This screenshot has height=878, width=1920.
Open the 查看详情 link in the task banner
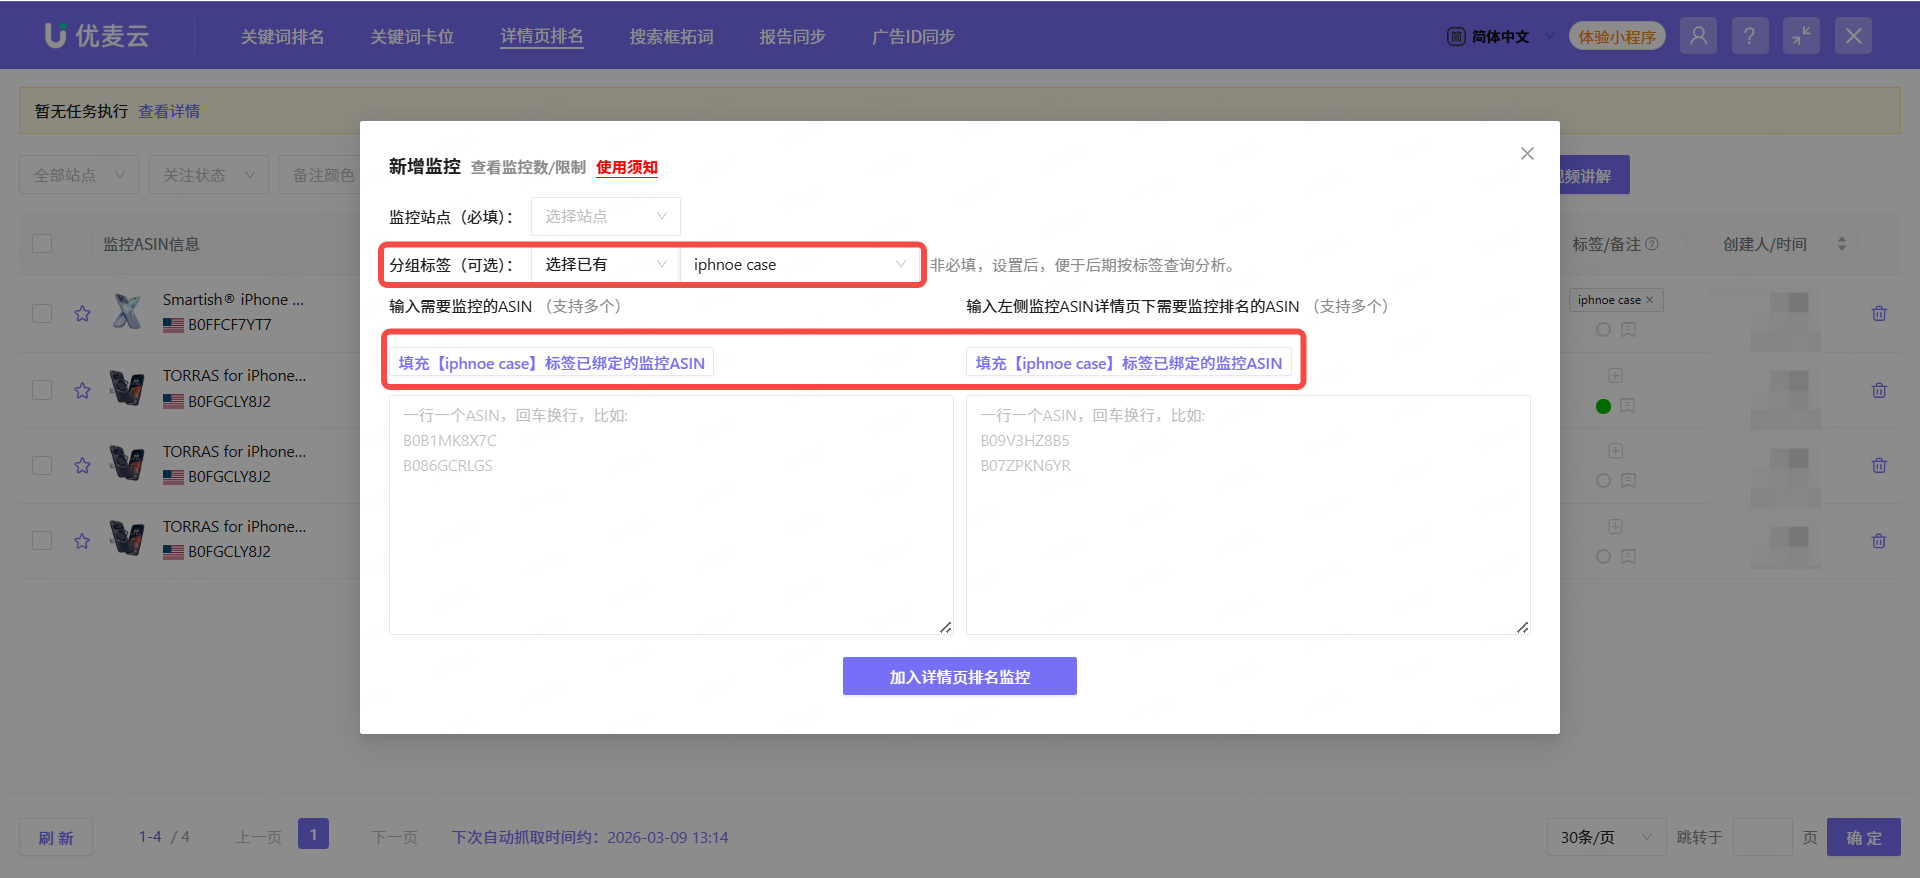169,111
